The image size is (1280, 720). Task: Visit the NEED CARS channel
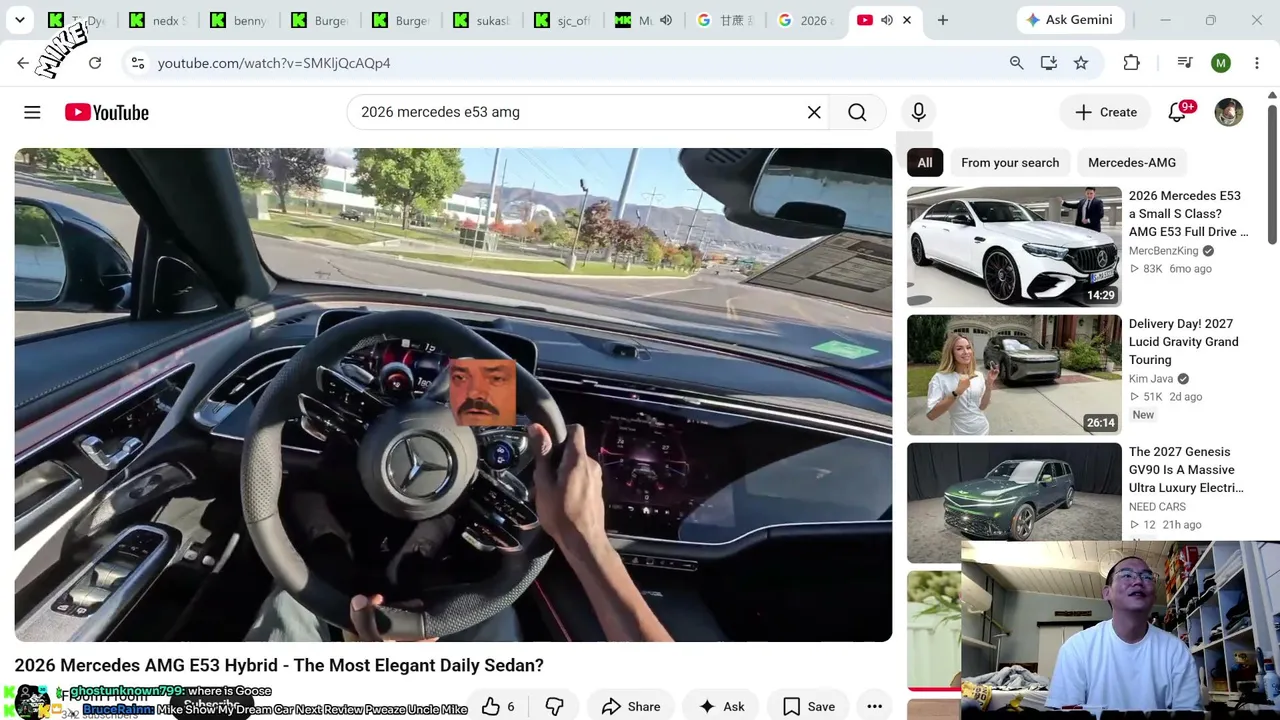(1157, 507)
